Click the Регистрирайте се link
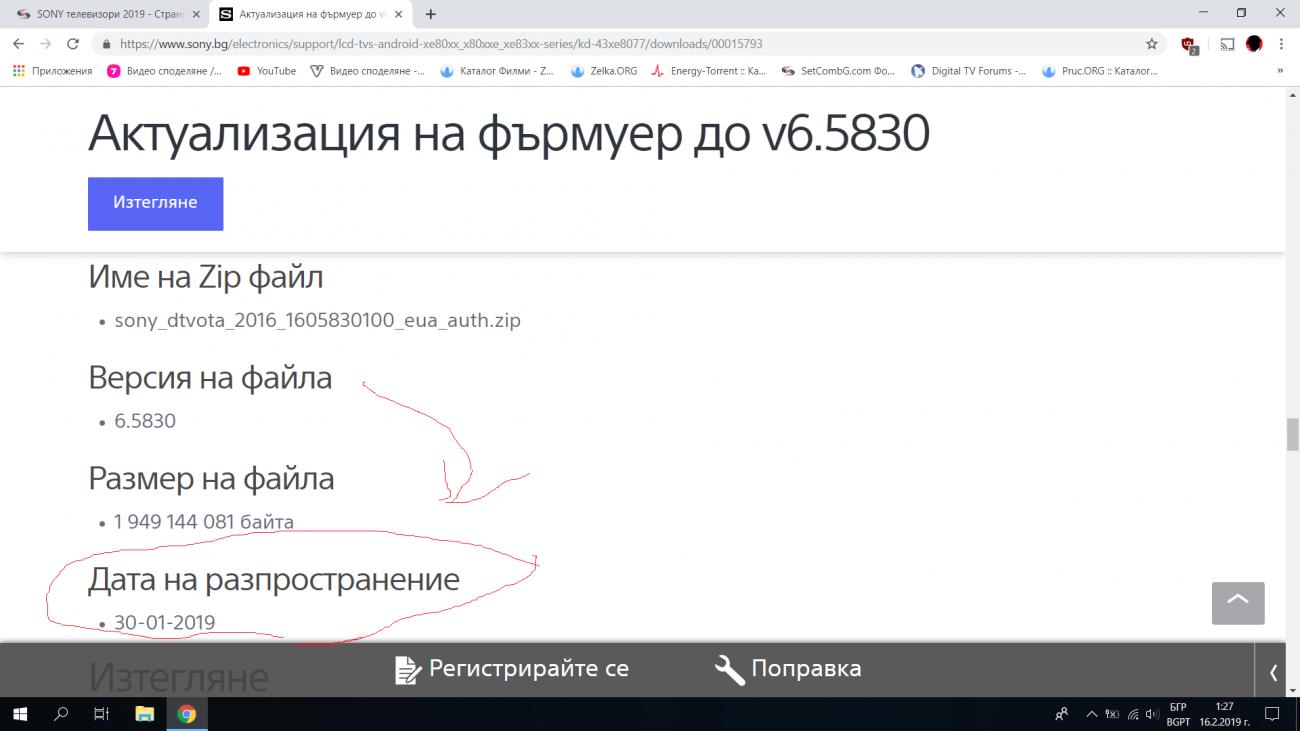Image resolution: width=1300 pixels, height=731 pixels. coord(529,669)
